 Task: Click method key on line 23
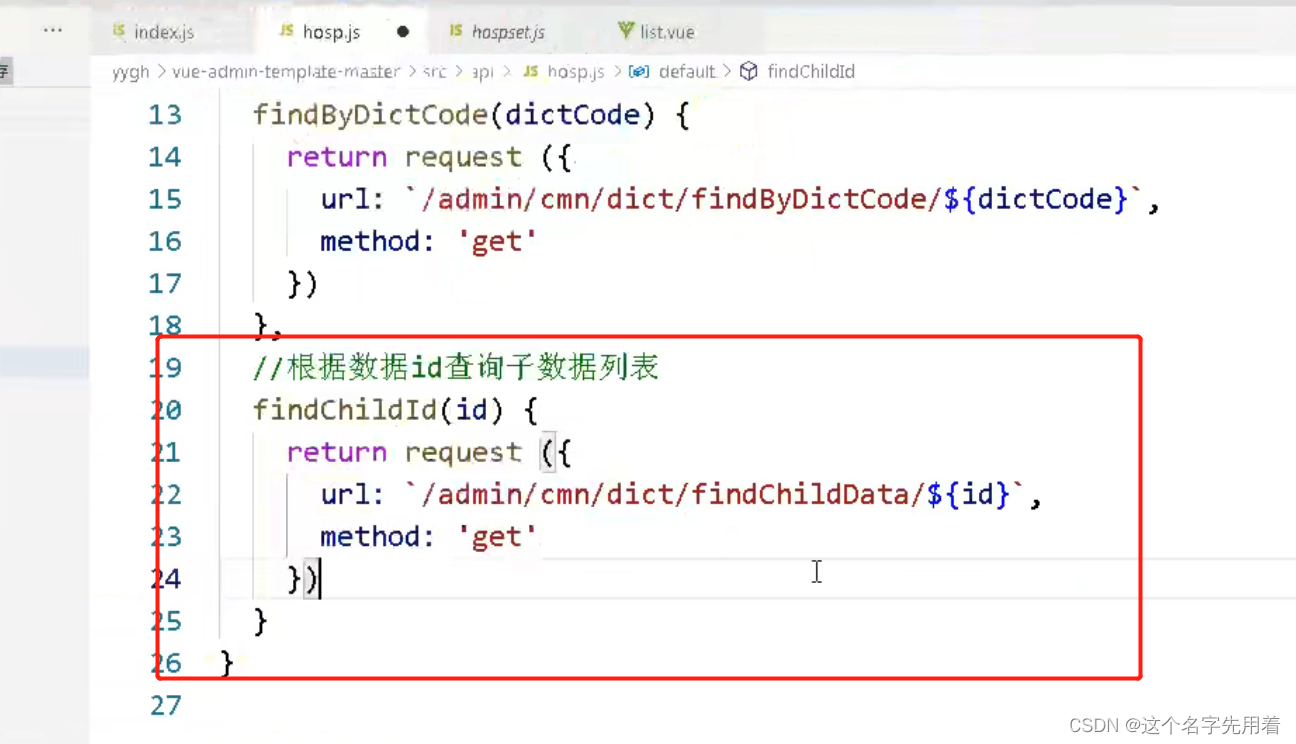370,537
